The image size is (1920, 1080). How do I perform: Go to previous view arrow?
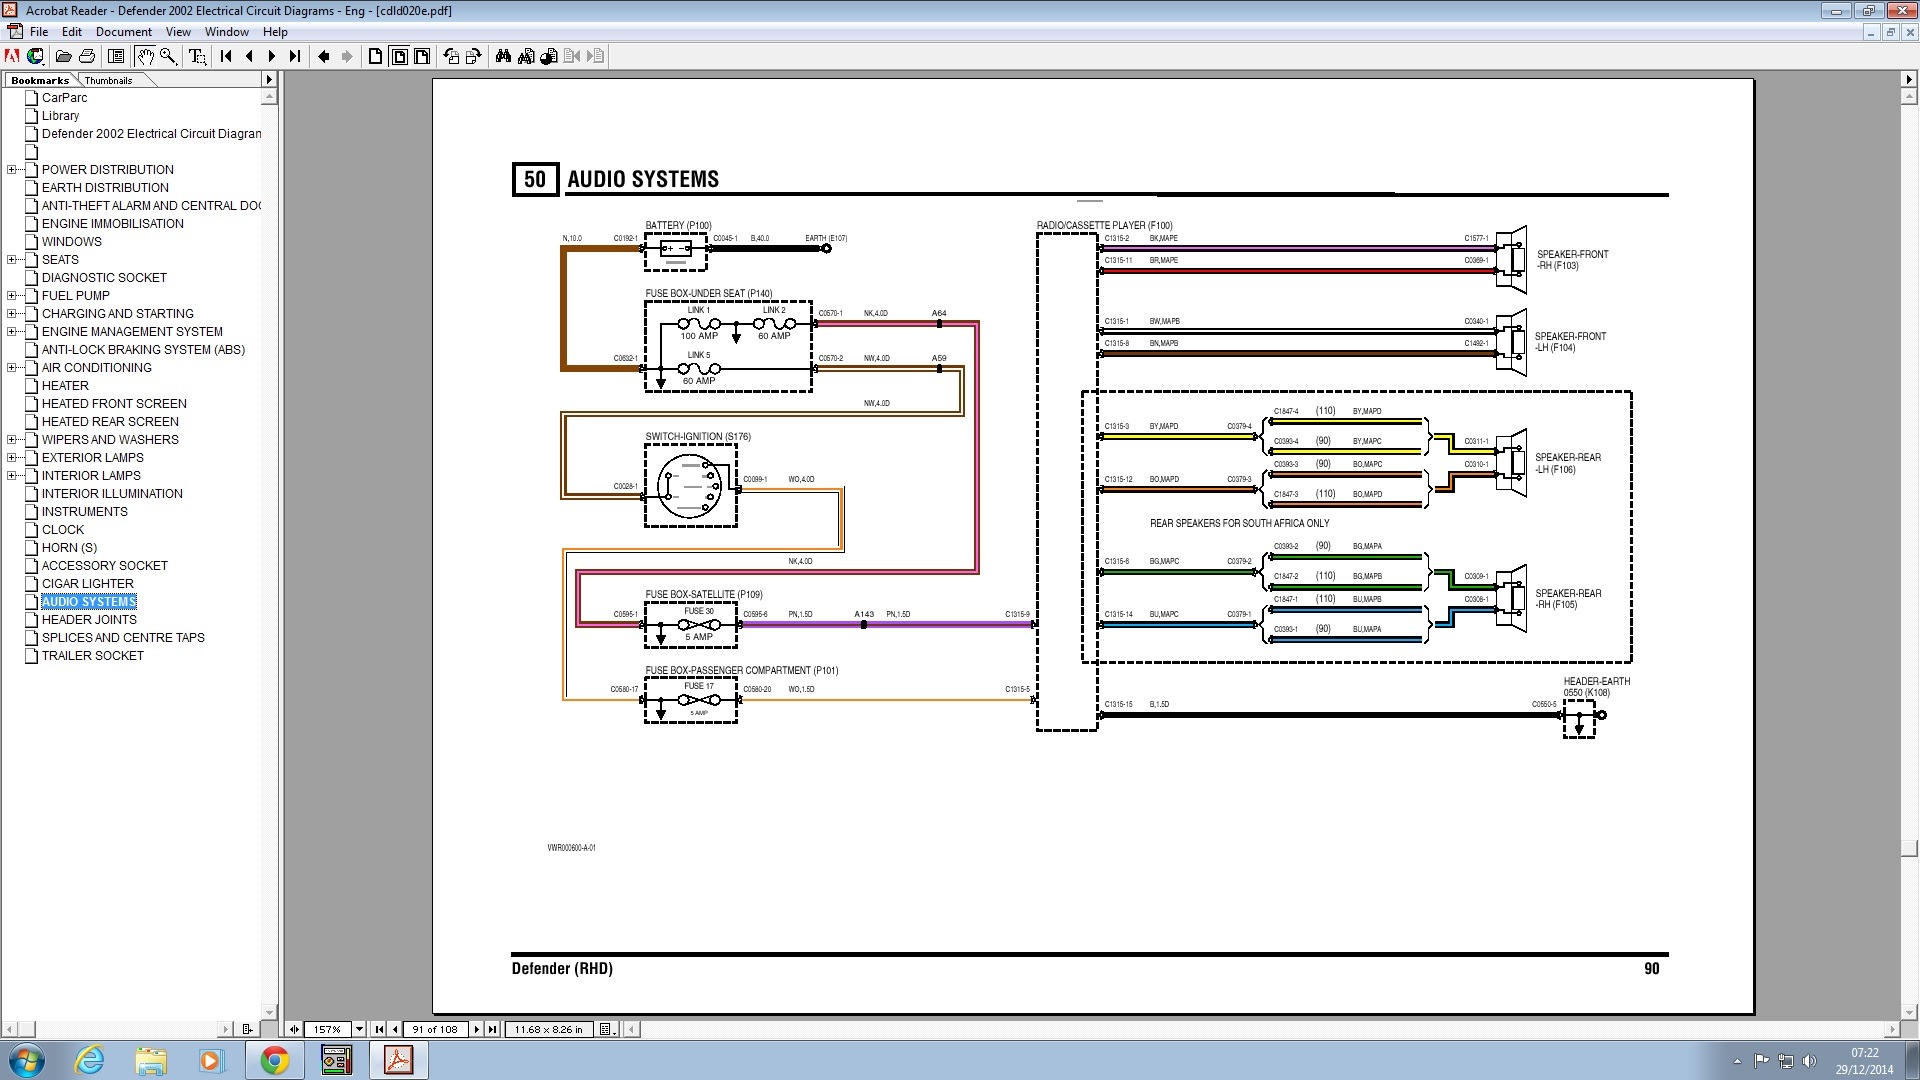coord(324,56)
